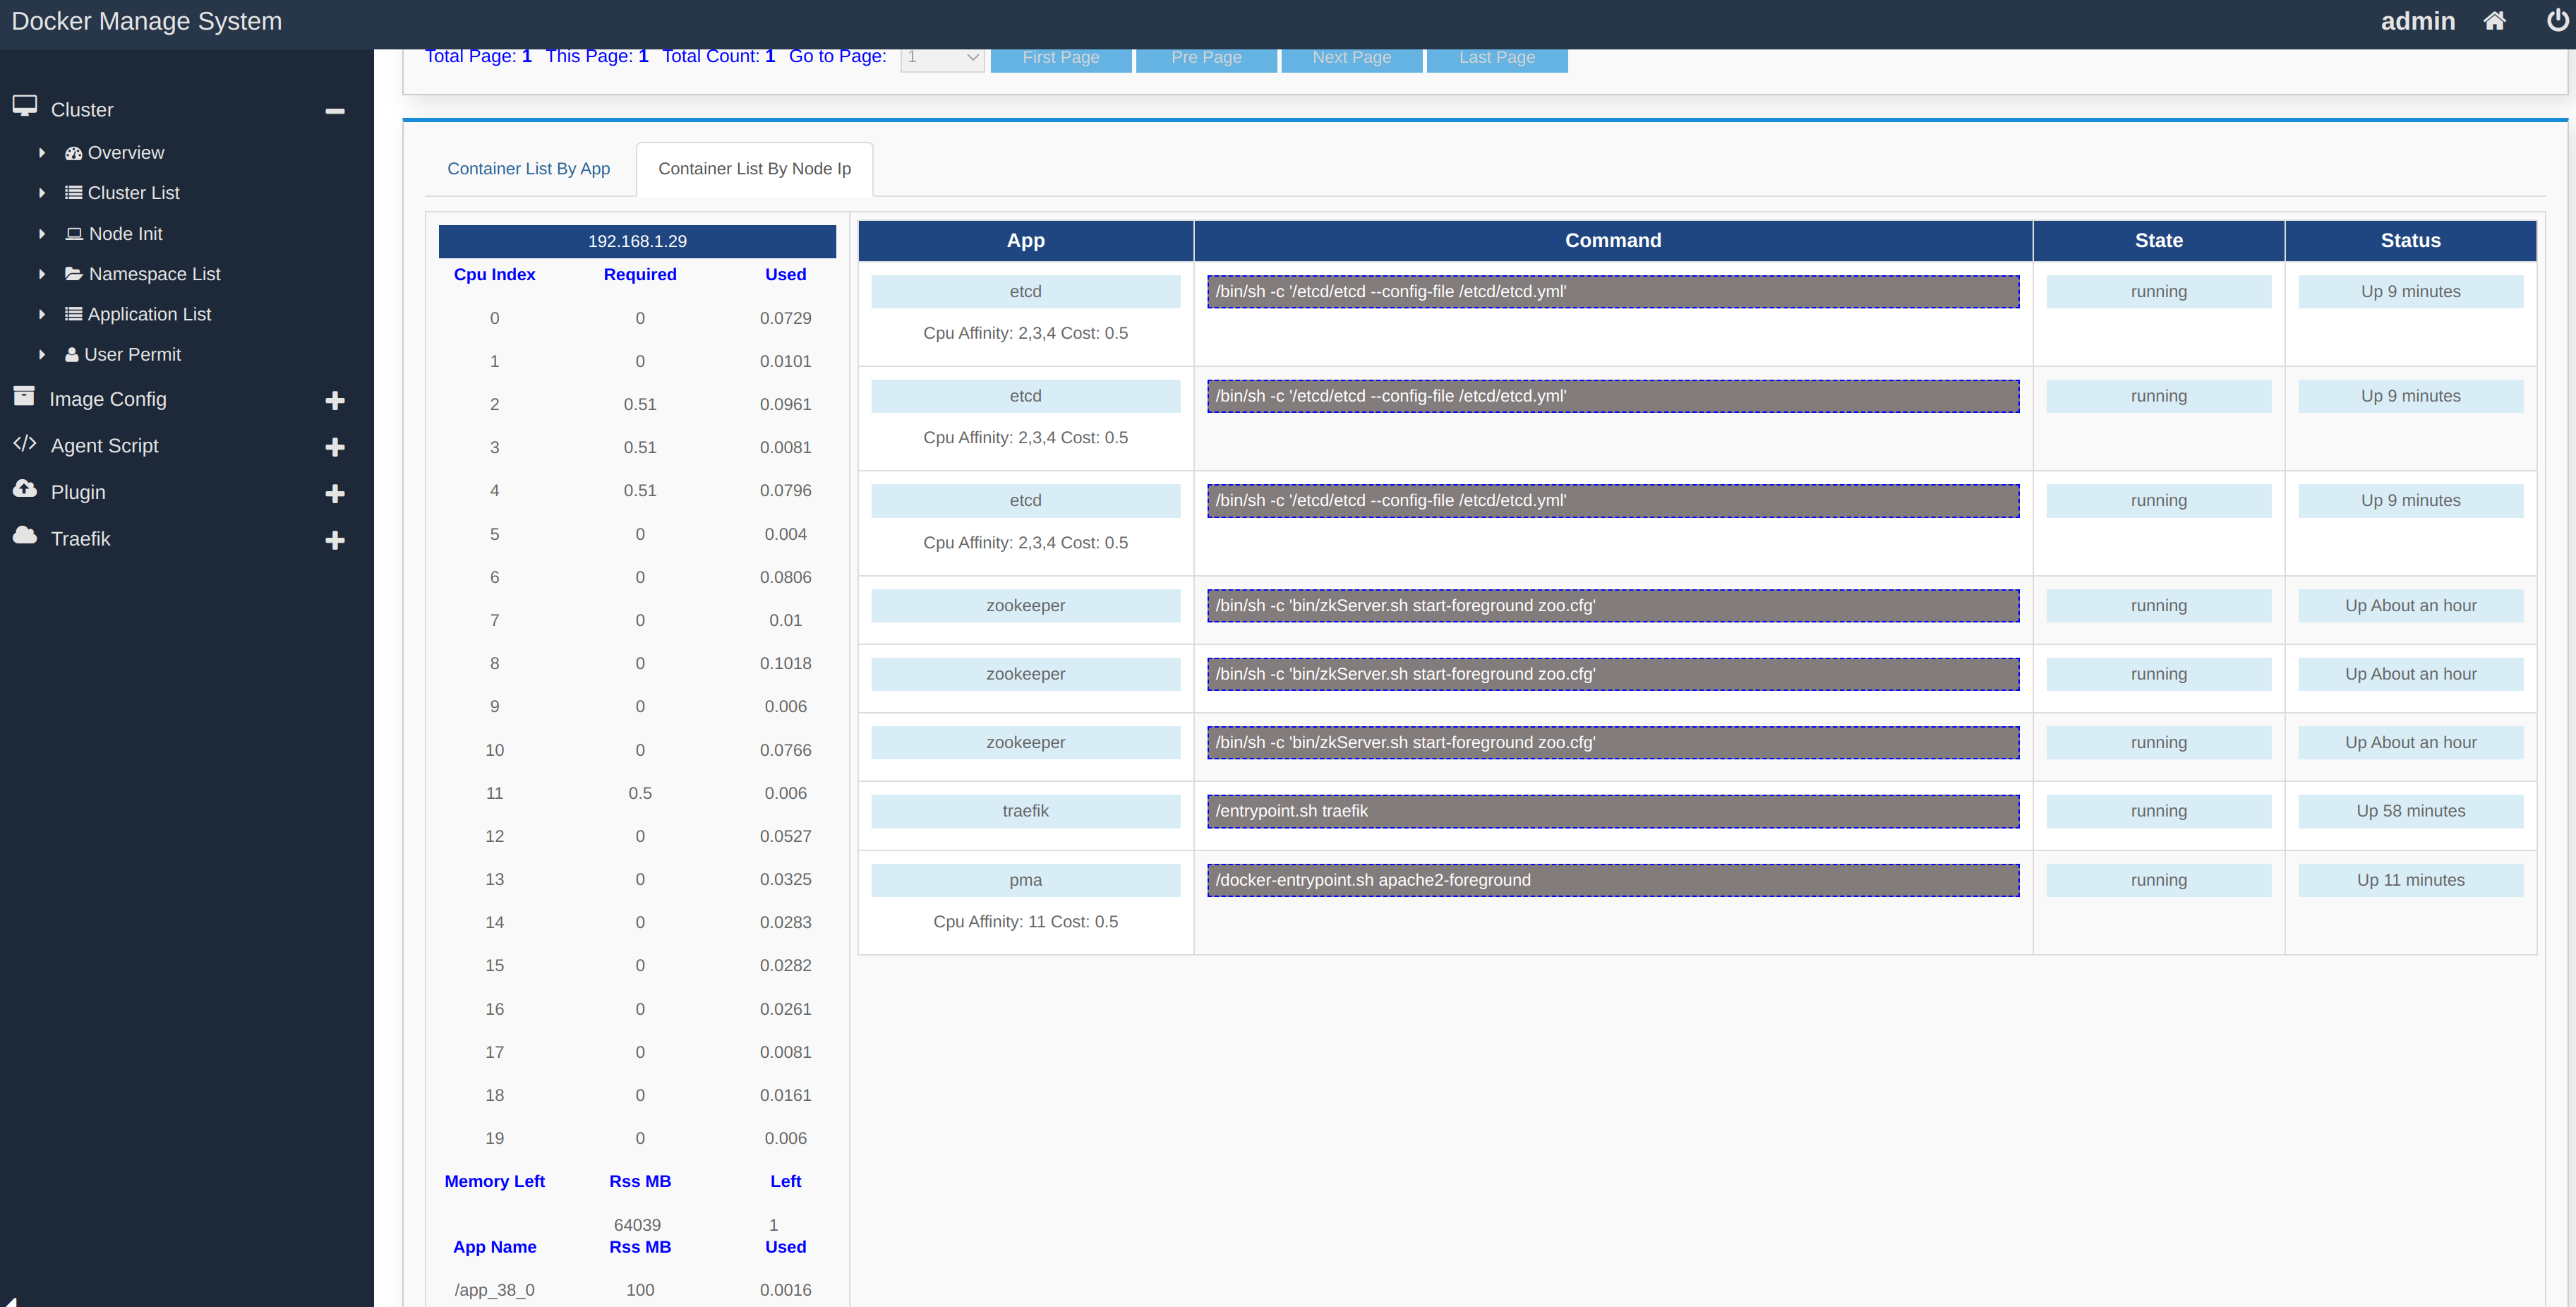
Task: Click the Node Init laptop icon
Action: [74, 234]
